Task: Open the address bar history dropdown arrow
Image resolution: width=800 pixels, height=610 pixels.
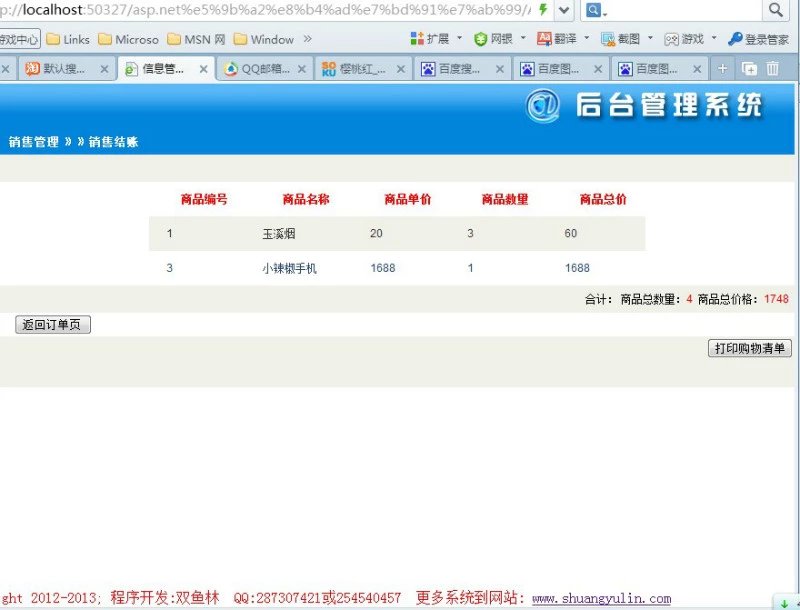Action: coord(564,10)
